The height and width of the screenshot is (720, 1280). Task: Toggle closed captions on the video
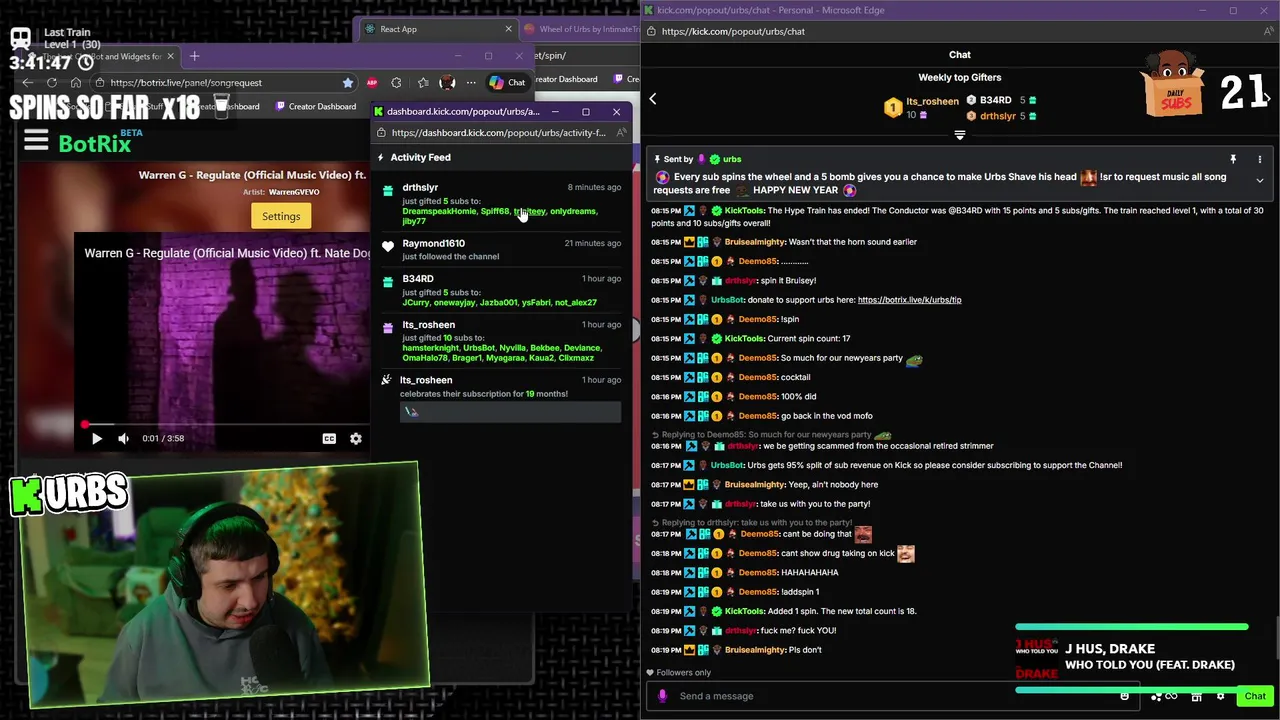(329, 438)
